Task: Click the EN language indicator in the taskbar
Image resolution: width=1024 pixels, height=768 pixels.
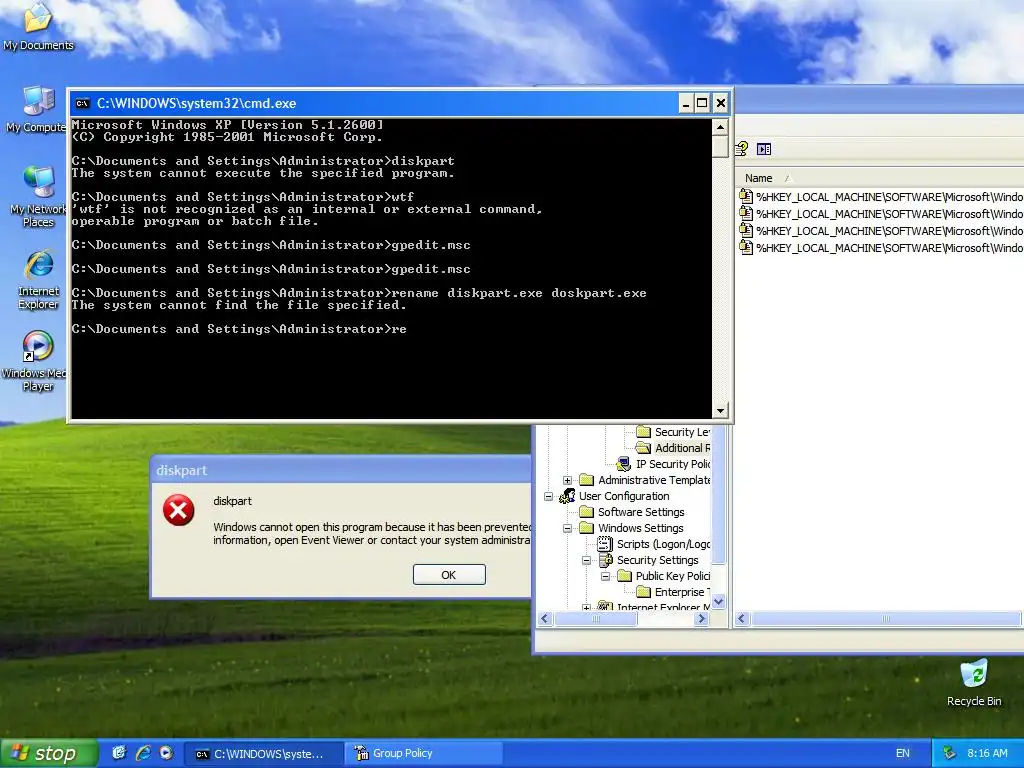Action: (x=903, y=753)
